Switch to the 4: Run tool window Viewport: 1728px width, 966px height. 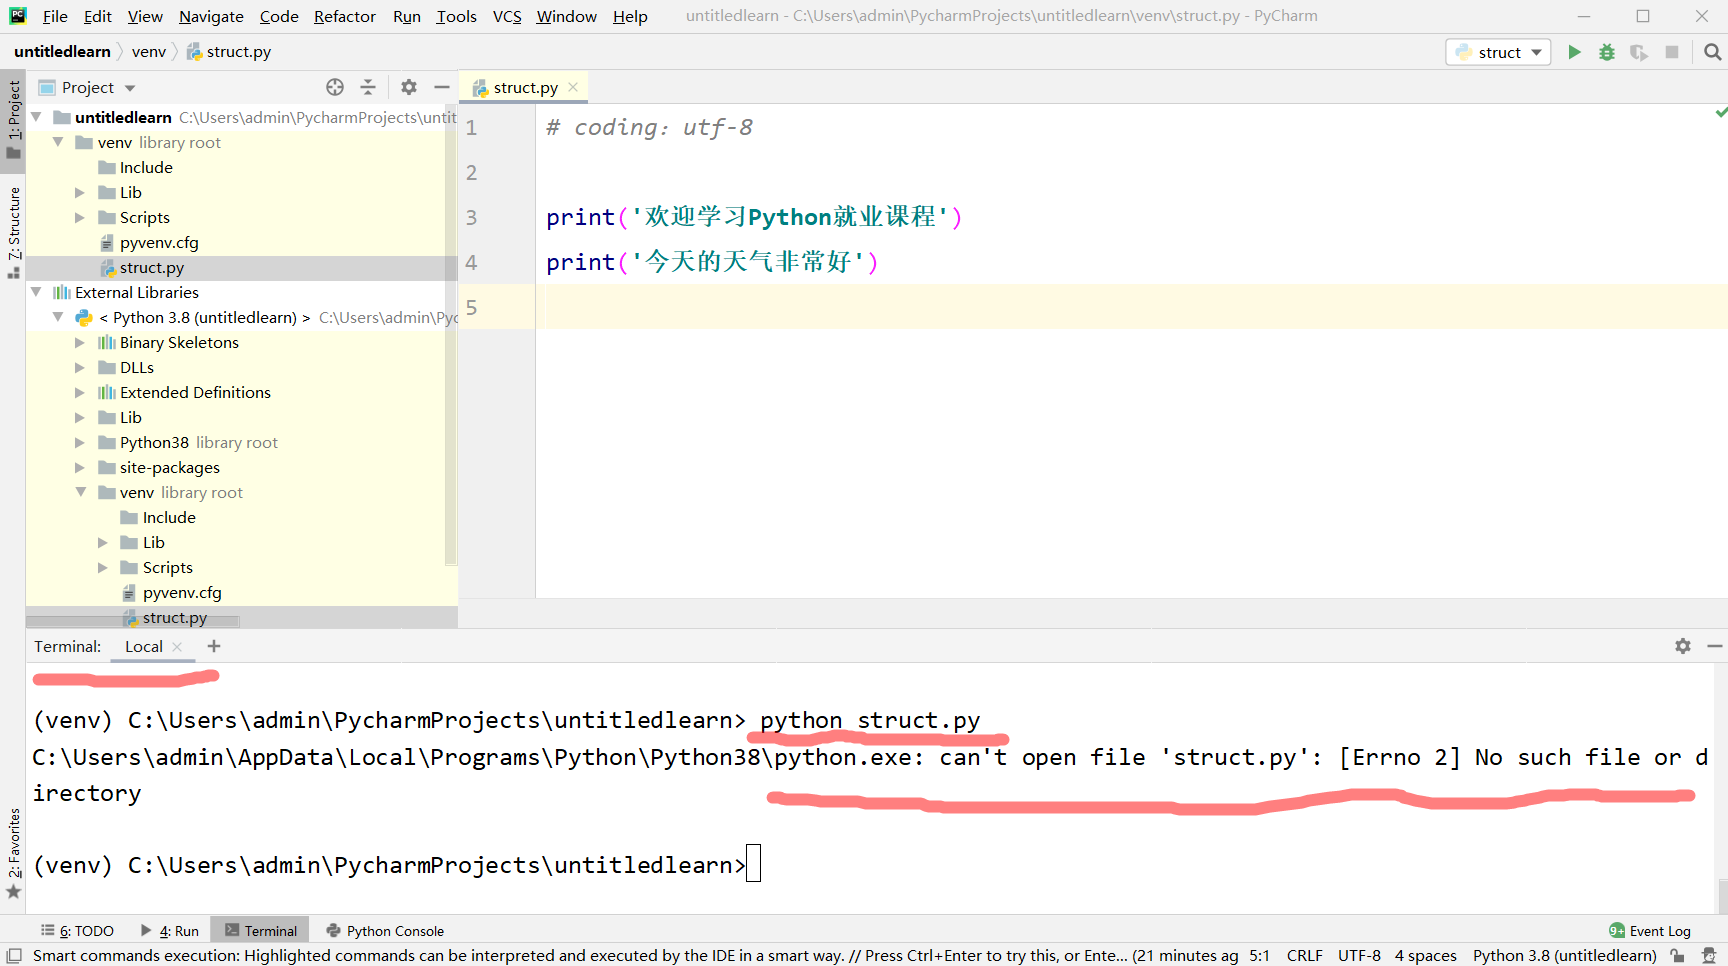(x=170, y=931)
